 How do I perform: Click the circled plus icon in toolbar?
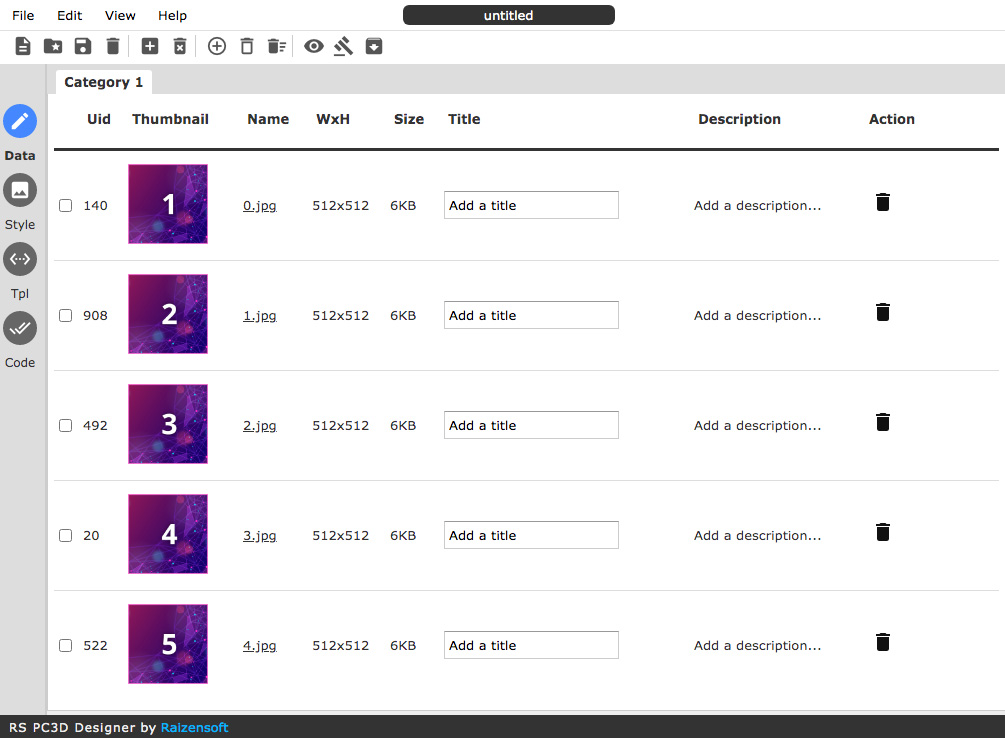pyautogui.click(x=217, y=46)
